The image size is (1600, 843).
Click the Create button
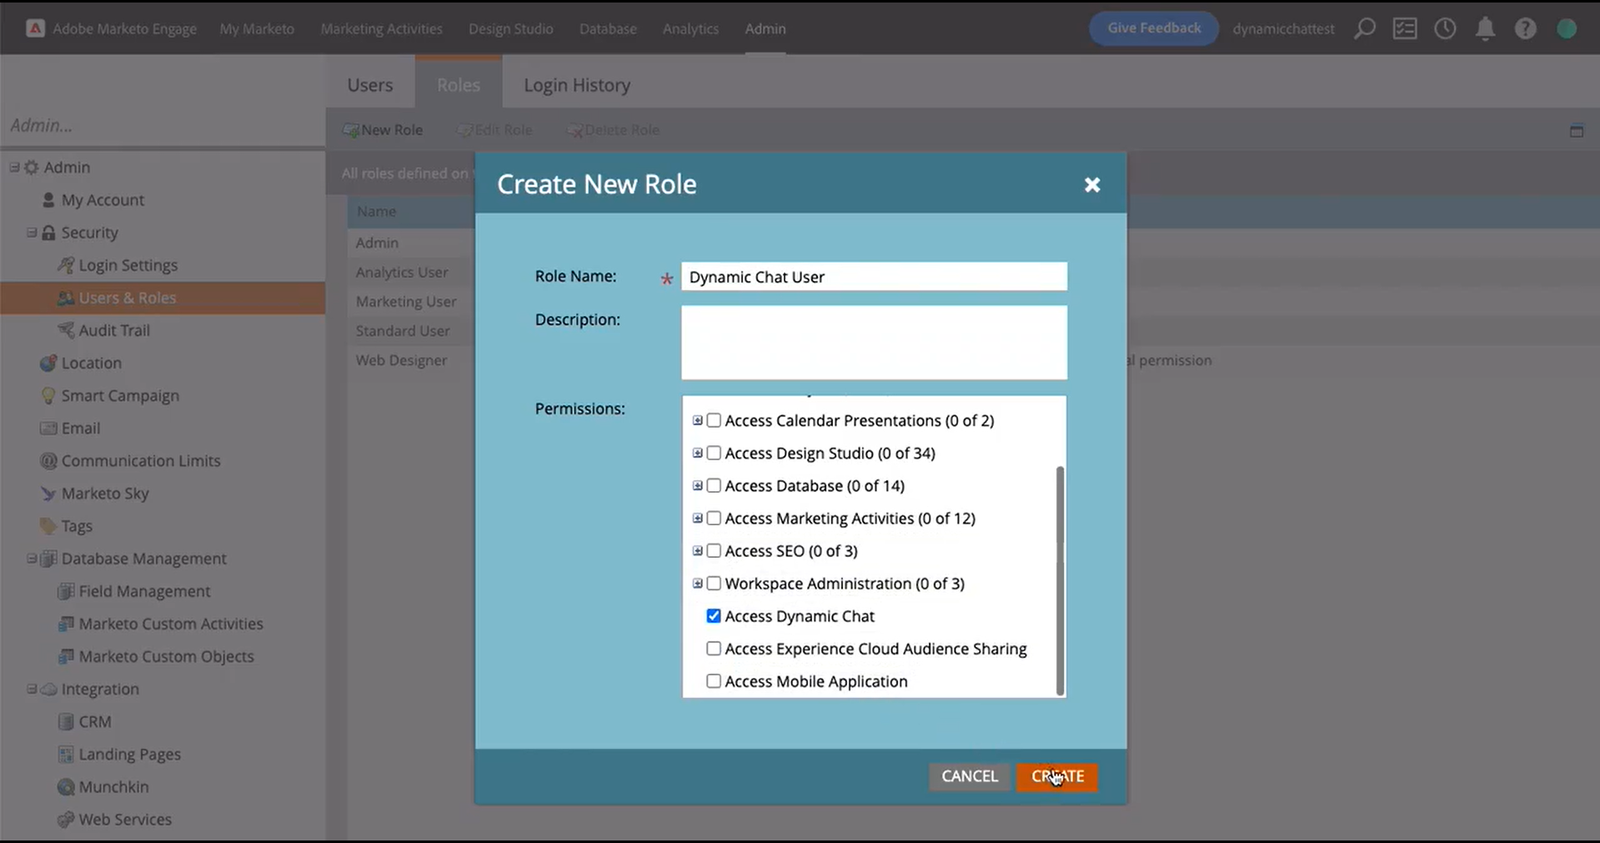pos(1057,777)
